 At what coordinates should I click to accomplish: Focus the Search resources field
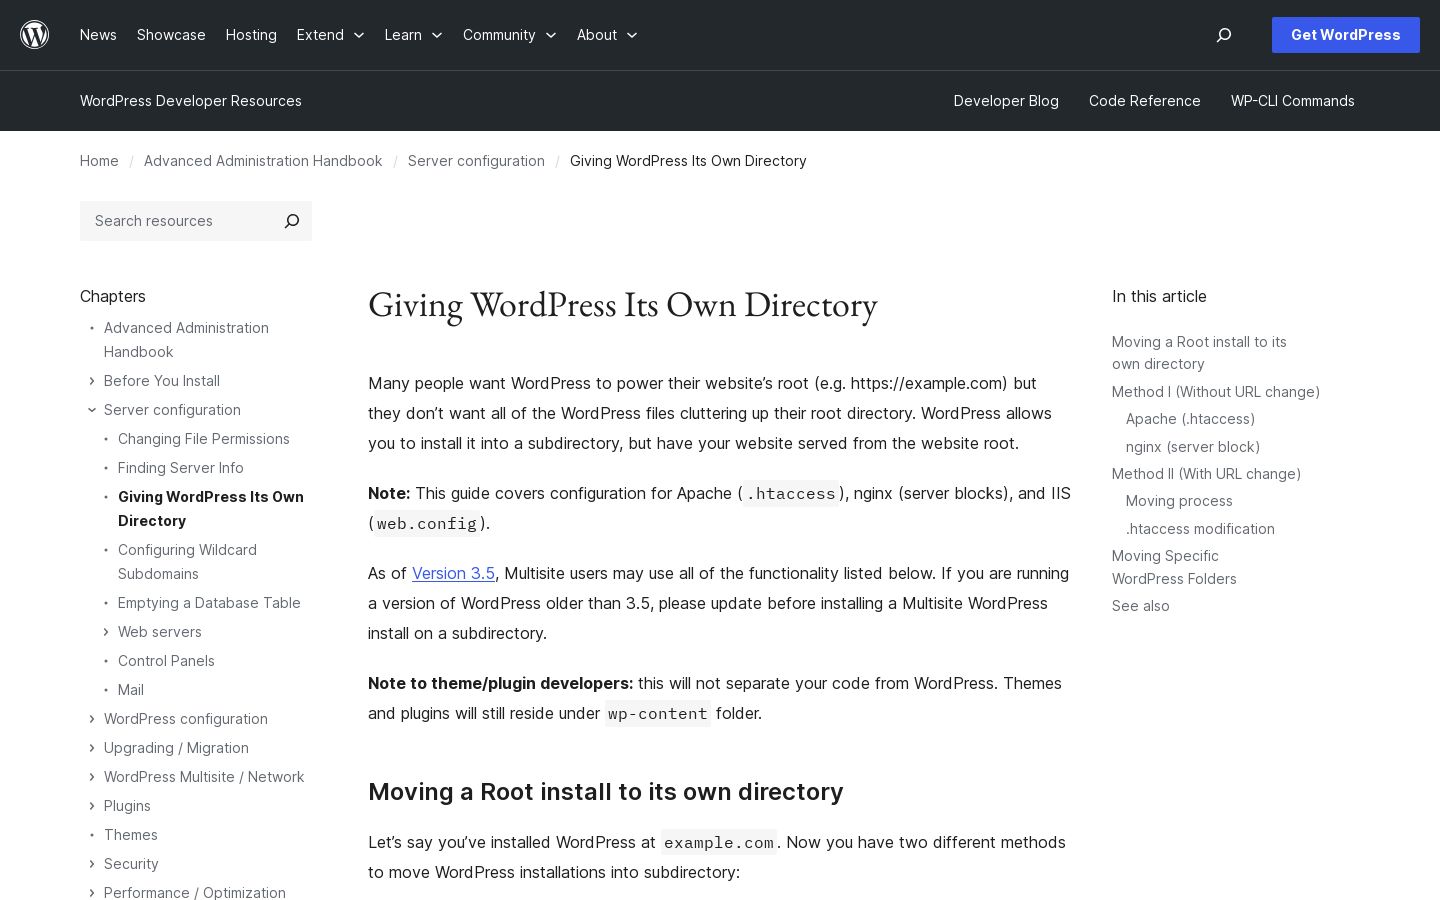(180, 221)
